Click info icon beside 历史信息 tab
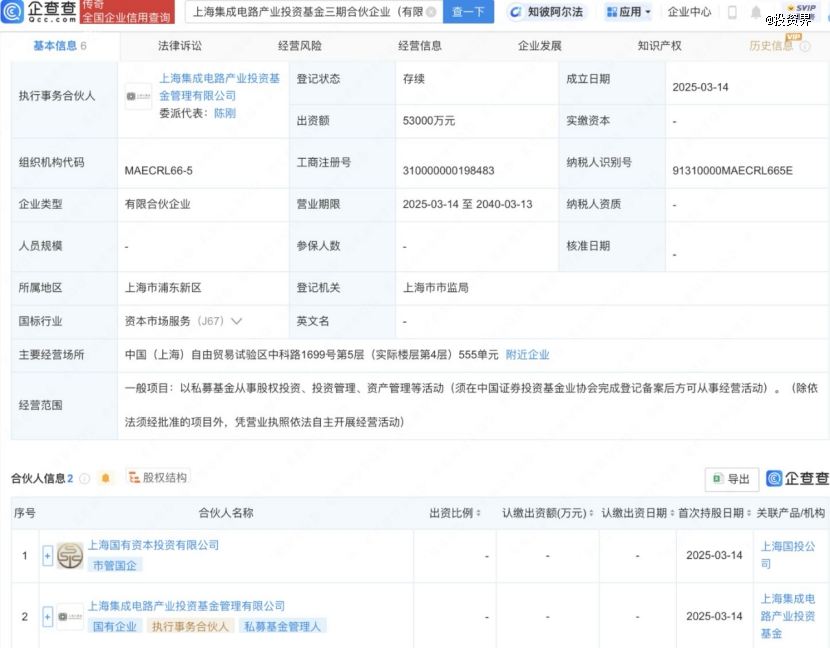830x648 pixels. (x=805, y=47)
